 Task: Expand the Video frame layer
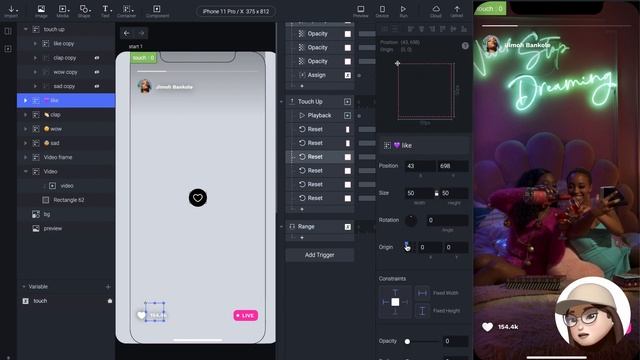(x=25, y=157)
